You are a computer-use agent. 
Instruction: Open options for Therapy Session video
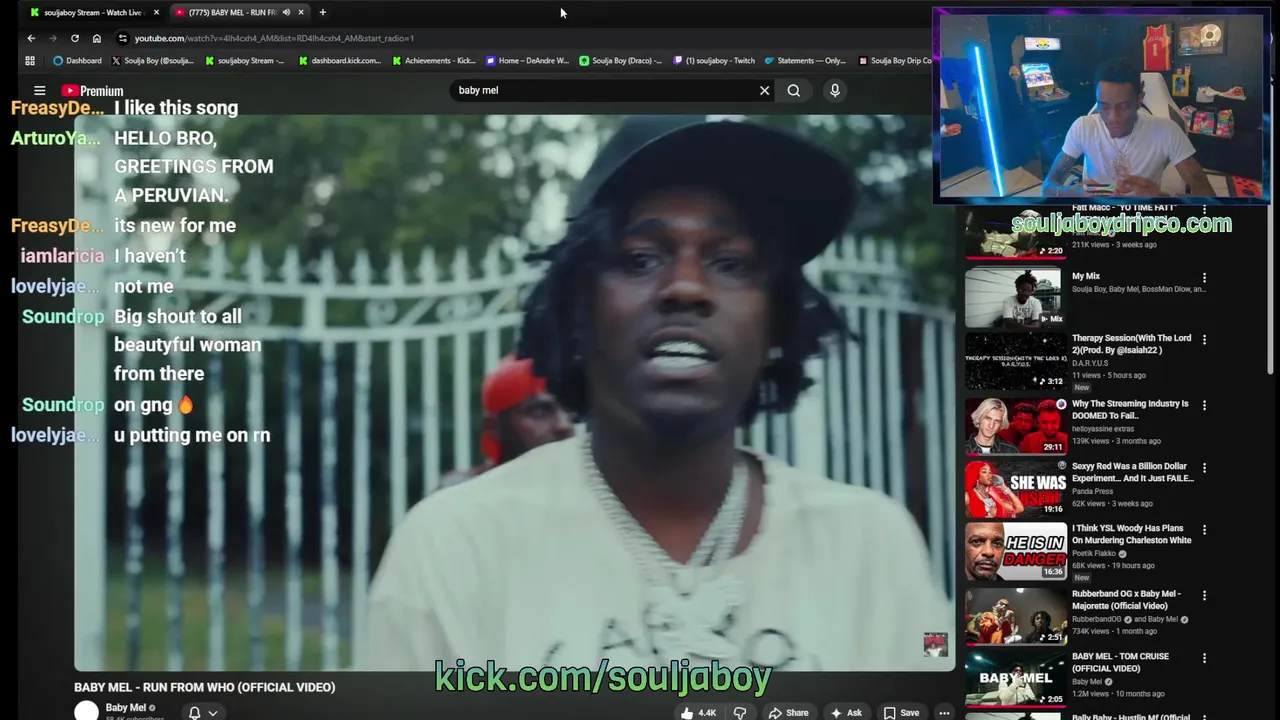[x=1204, y=340]
